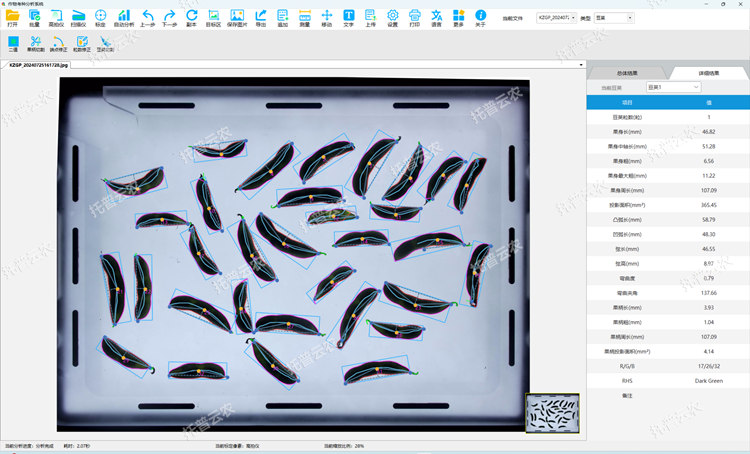Open 设置 (Settings) gear icon
The width and height of the screenshot is (750, 454).
click(x=393, y=17)
